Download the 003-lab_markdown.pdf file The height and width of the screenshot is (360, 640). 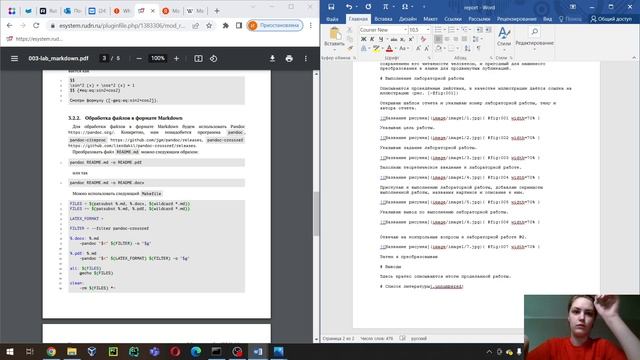click(x=272, y=58)
